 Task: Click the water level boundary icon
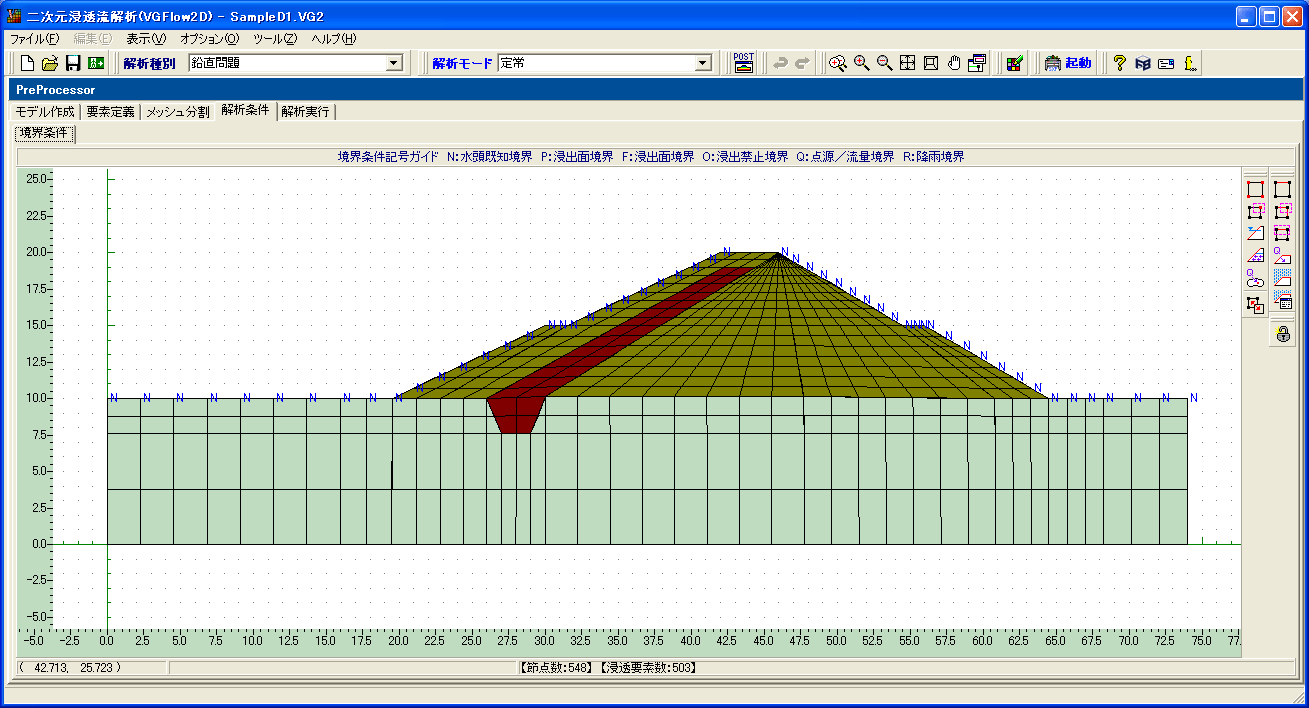1256,234
